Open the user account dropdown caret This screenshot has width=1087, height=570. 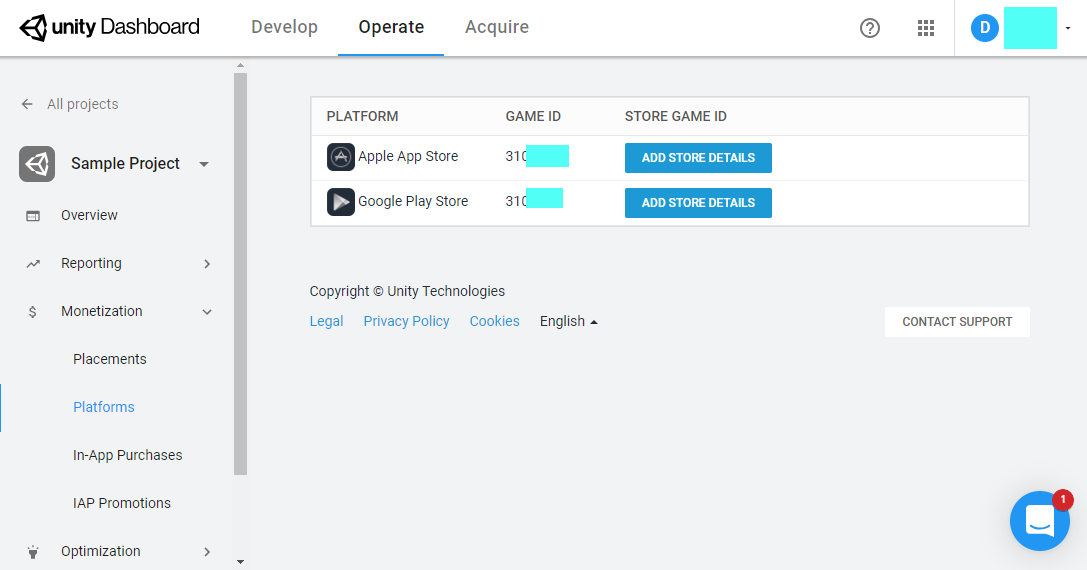click(1068, 28)
